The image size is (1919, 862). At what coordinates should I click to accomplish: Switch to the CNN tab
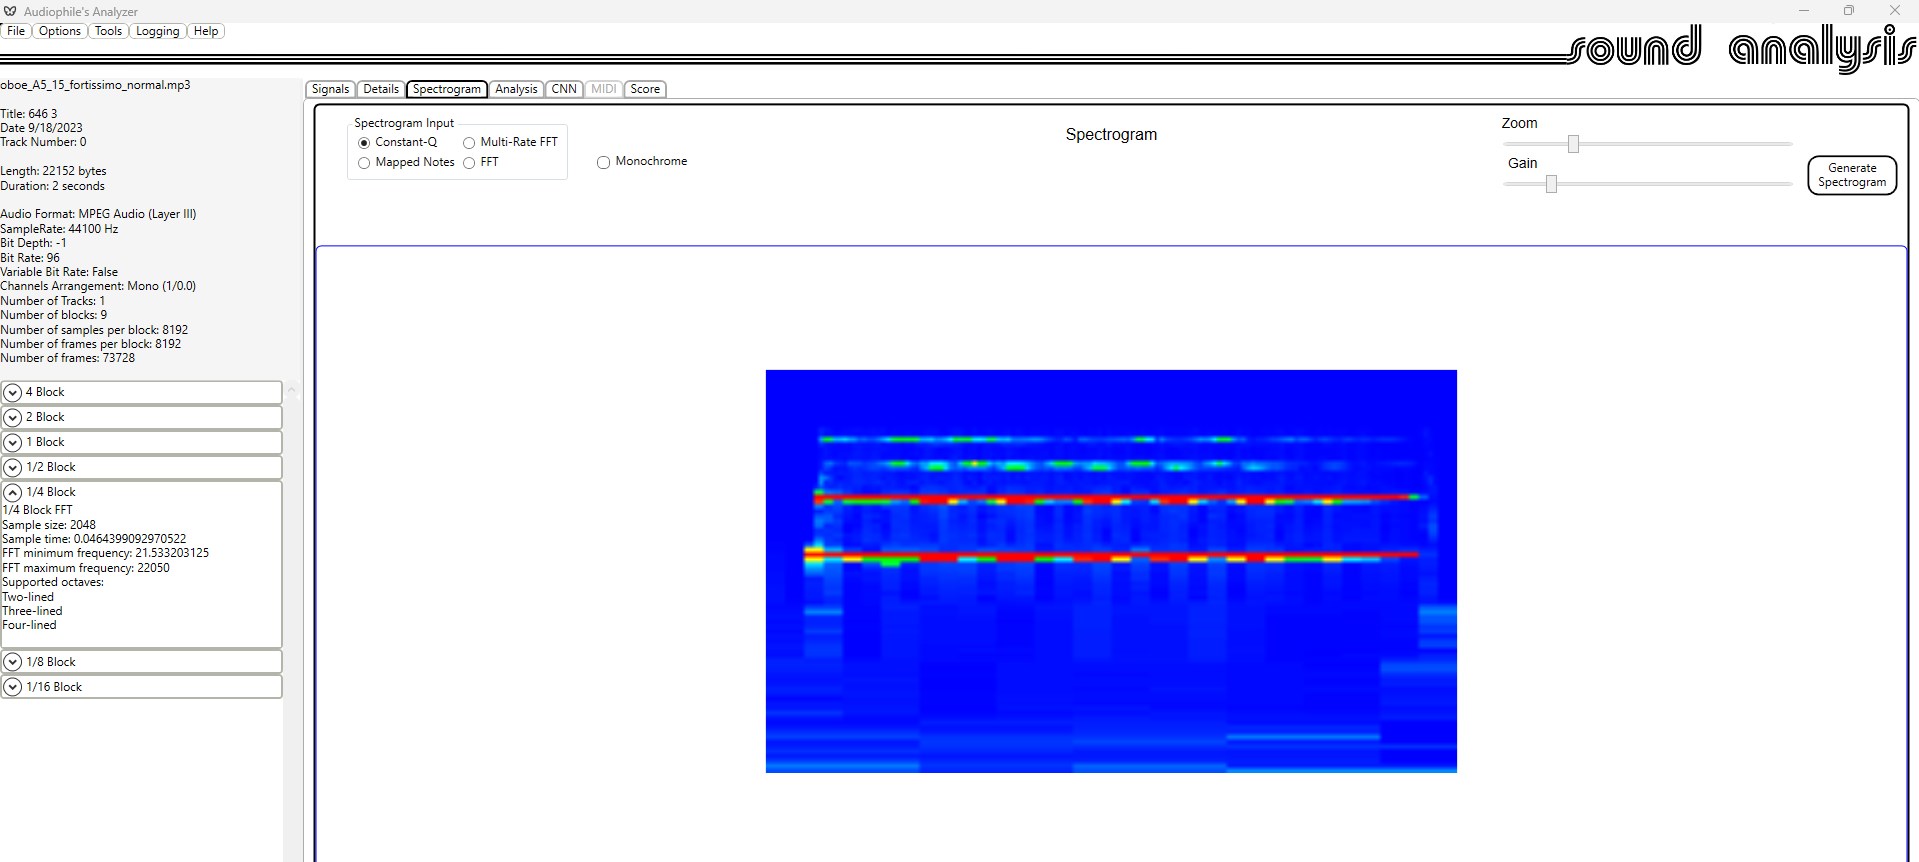point(564,89)
